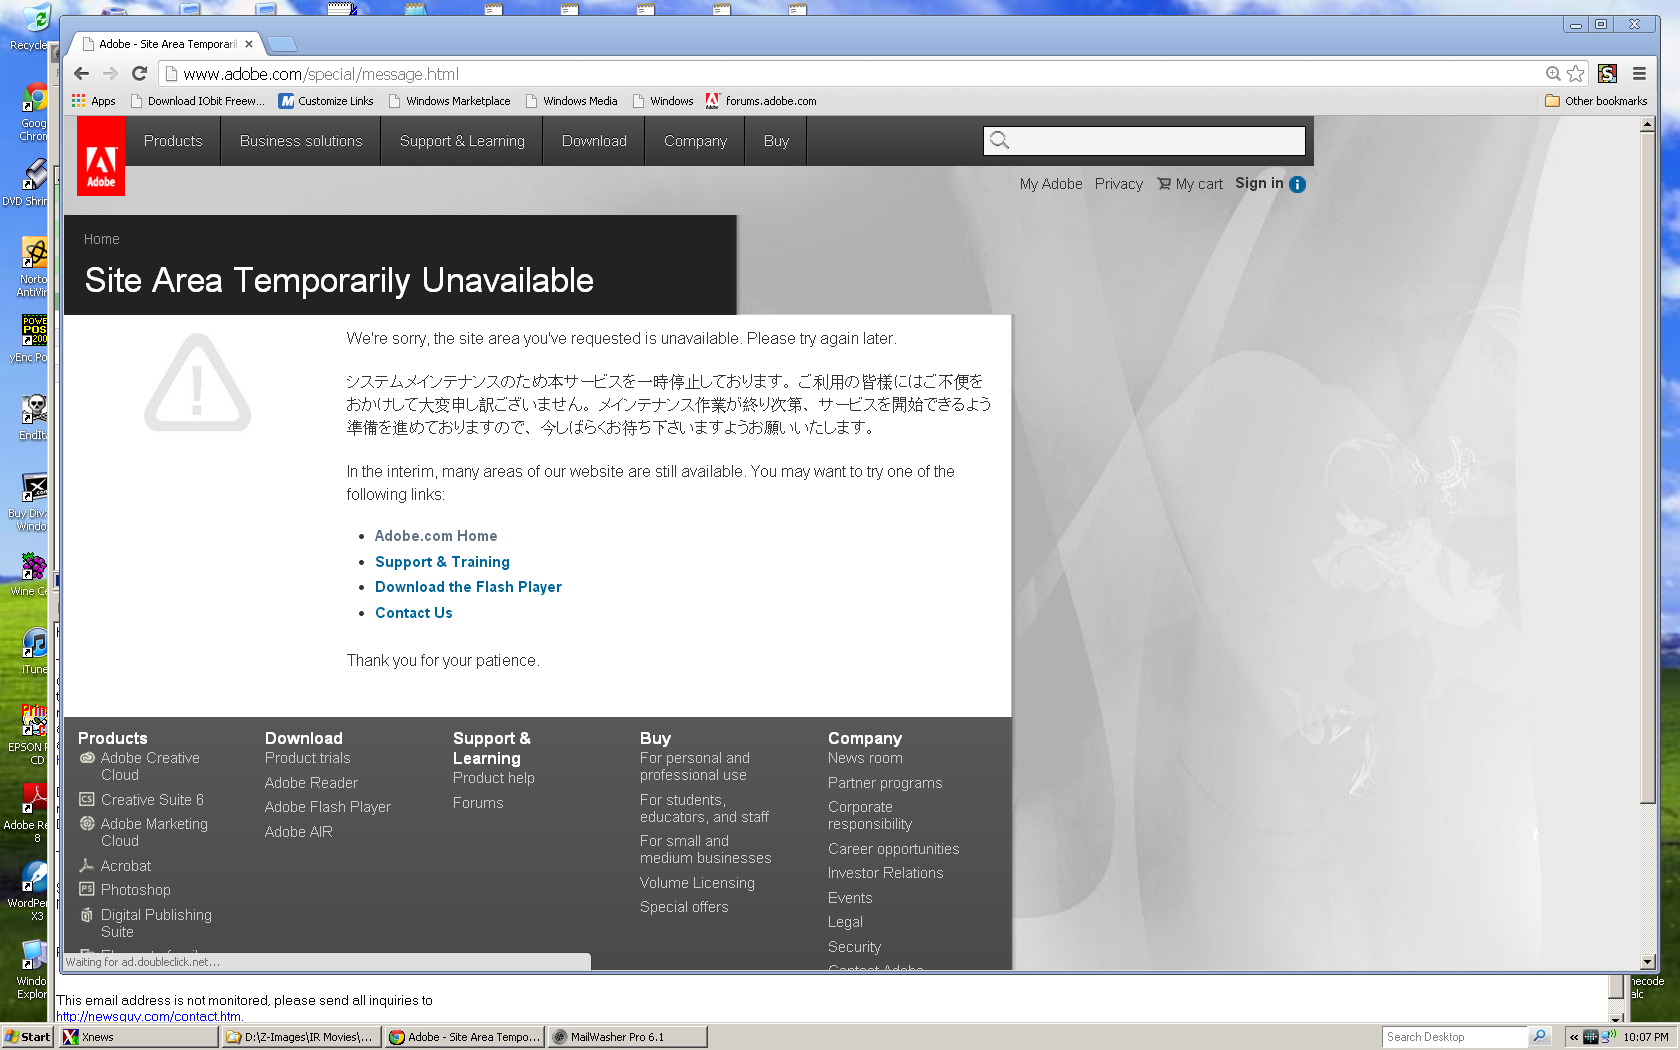Switch to MailWasher Pro 6.1 taskbar item

pos(627,1037)
